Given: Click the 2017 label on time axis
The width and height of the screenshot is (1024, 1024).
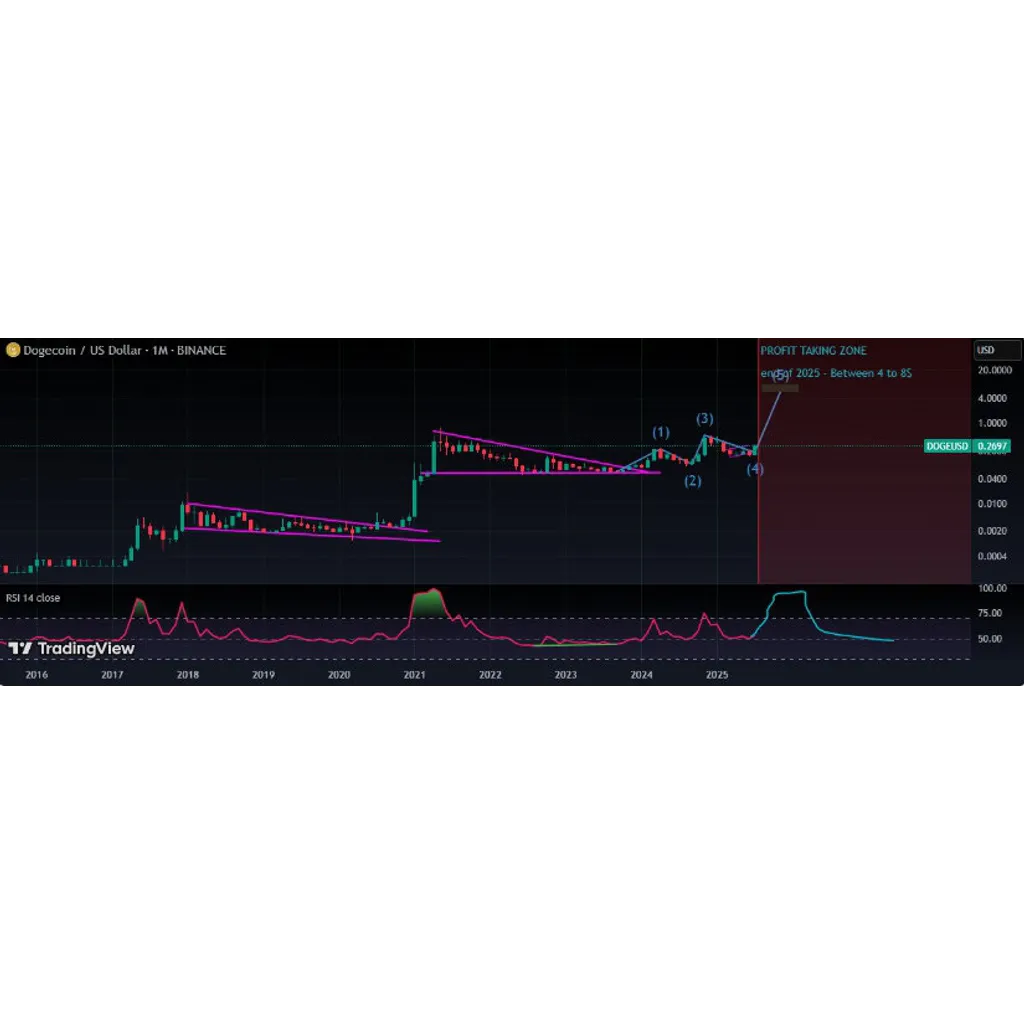Looking at the screenshot, I should pos(112,675).
